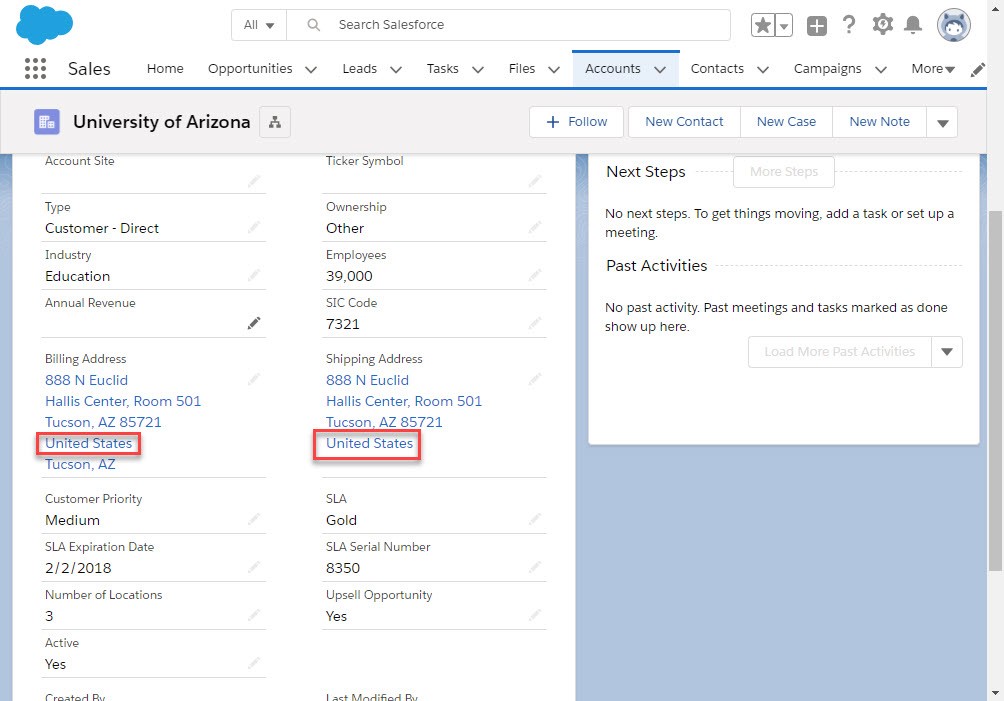Edit the Annual Revenue field pencil
This screenshot has height=701, width=1004.
254,323
